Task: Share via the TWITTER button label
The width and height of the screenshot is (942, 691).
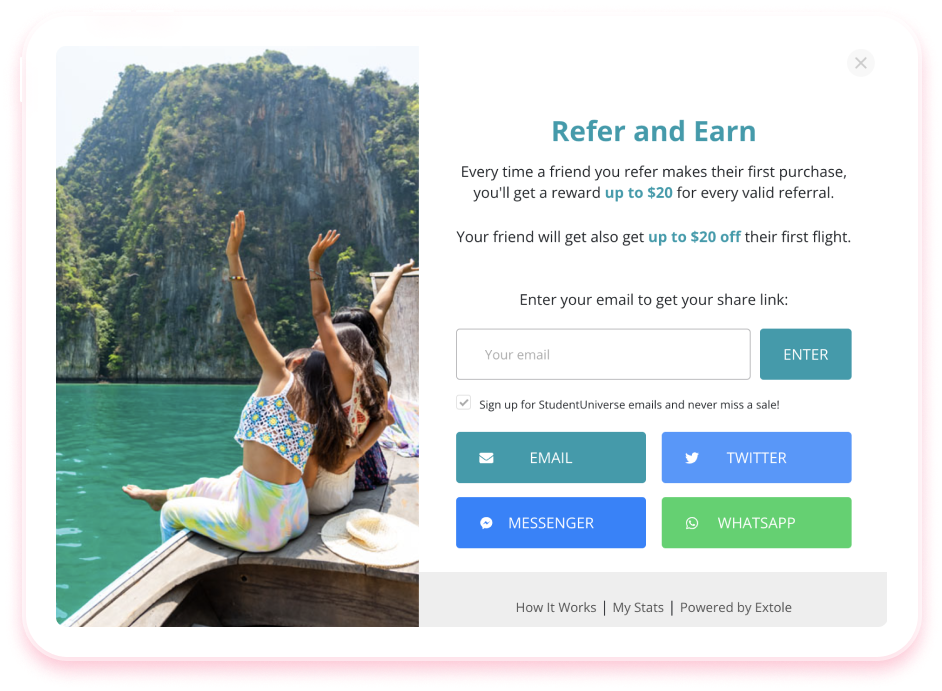Action: (756, 458)
